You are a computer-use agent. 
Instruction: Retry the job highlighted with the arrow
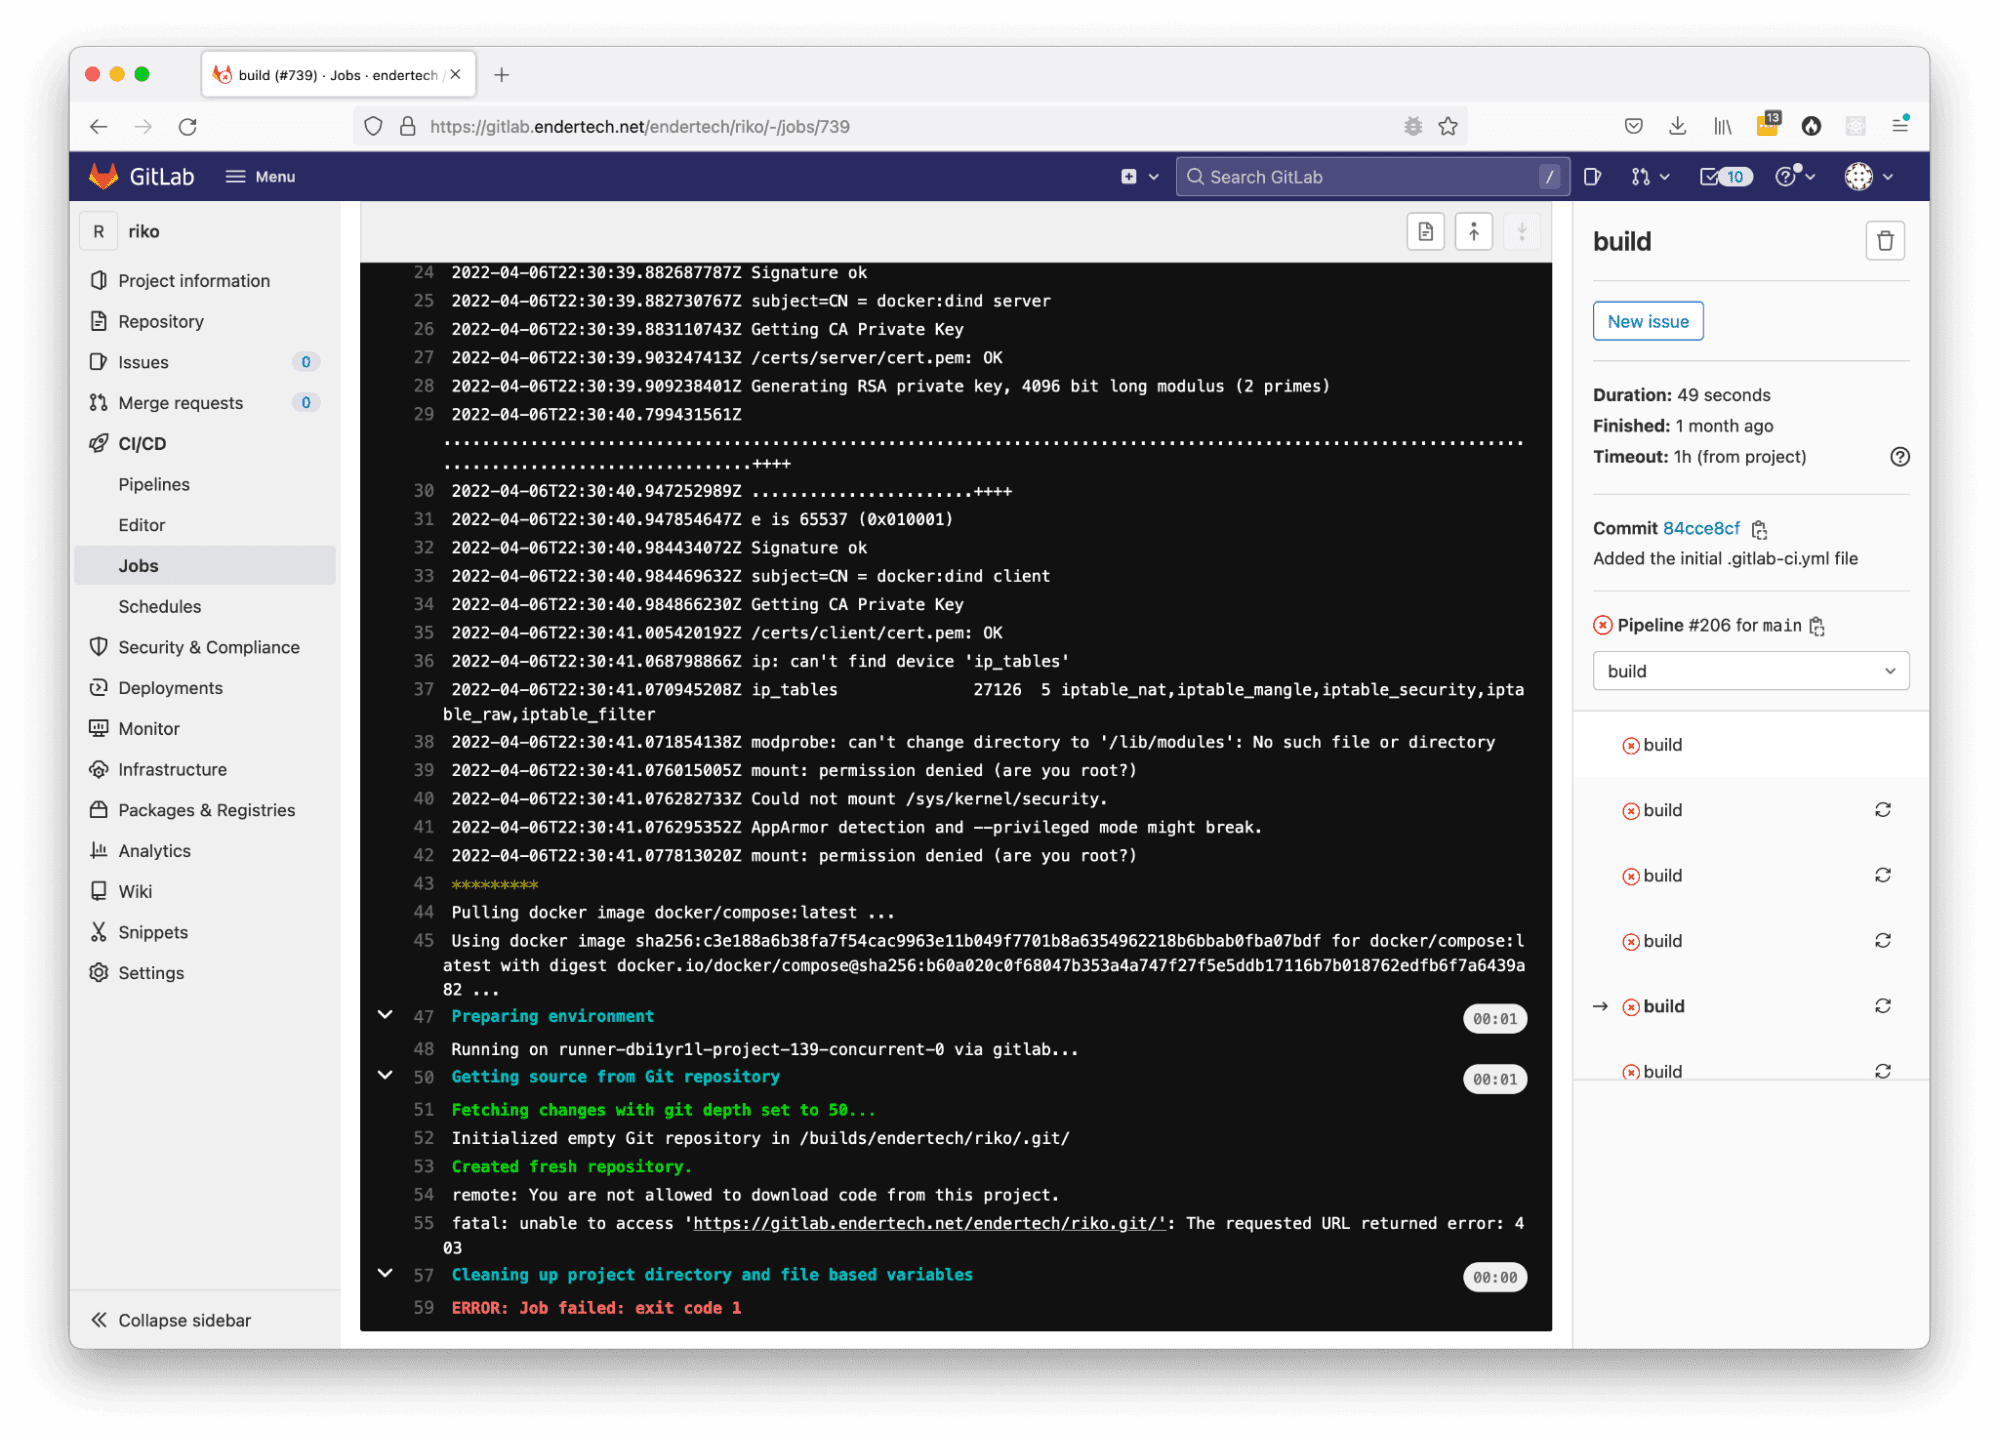pos(1882,1006)
